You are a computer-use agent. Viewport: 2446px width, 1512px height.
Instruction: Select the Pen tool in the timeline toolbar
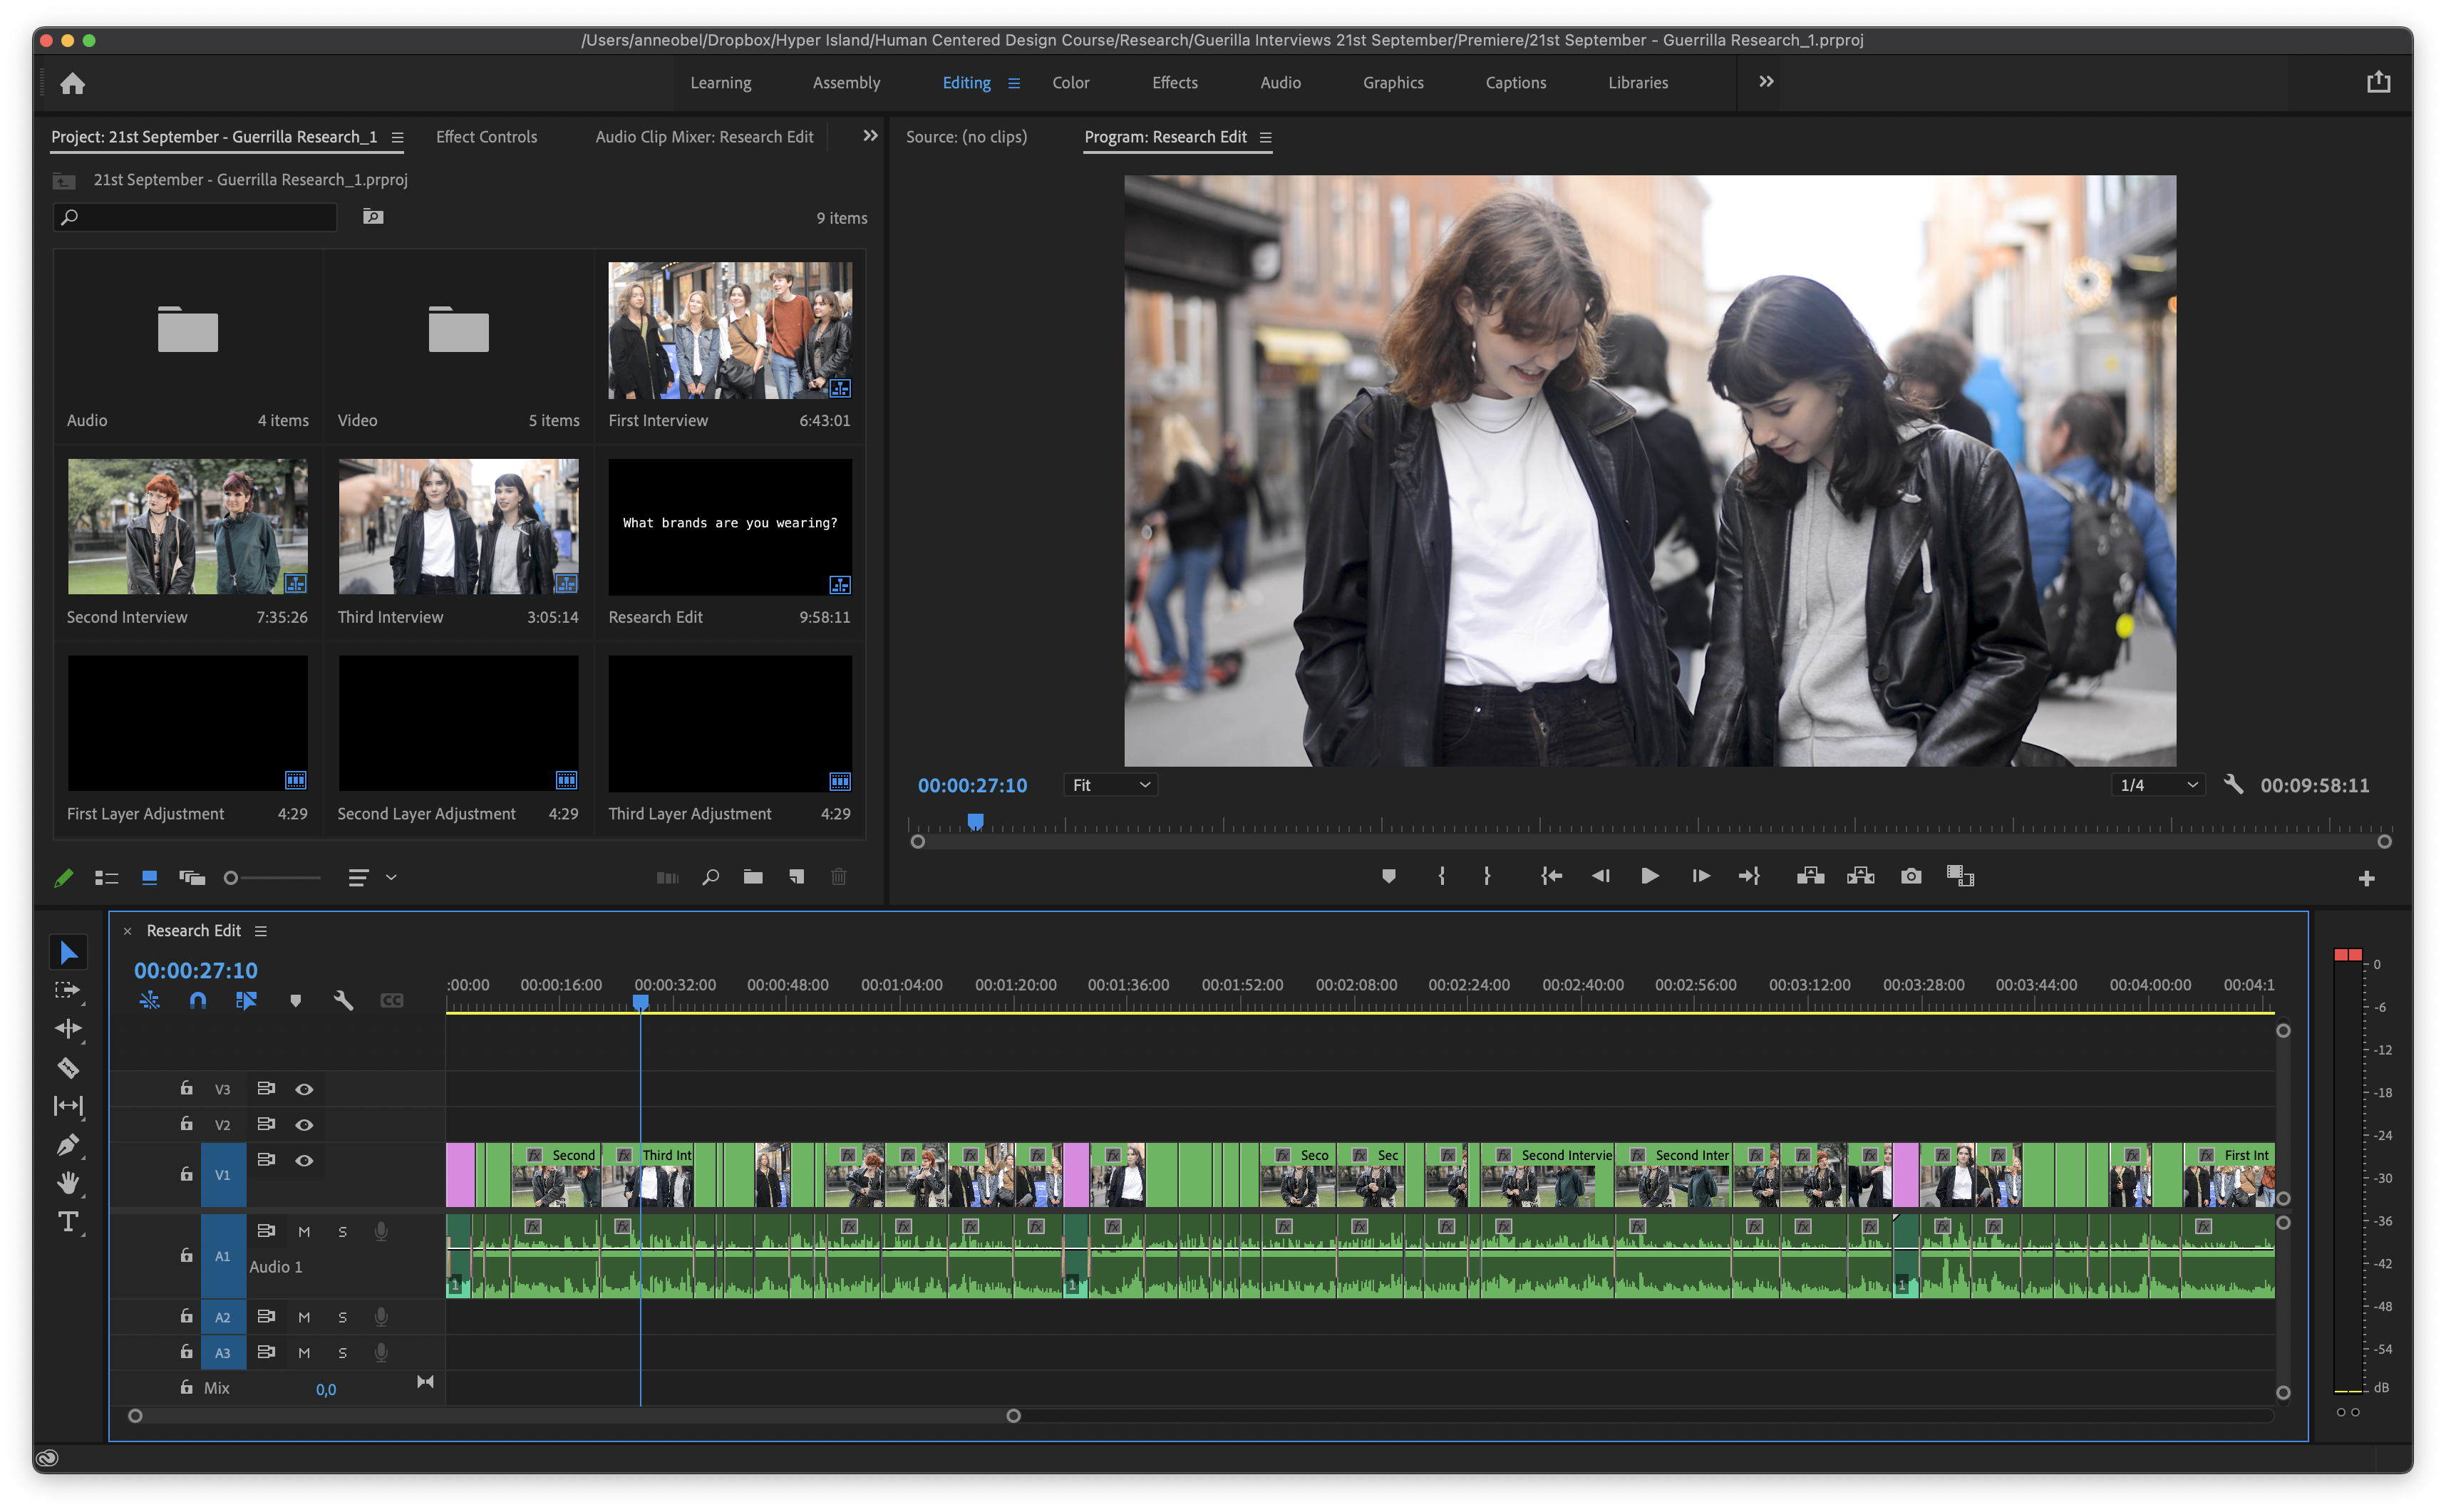67,1145
